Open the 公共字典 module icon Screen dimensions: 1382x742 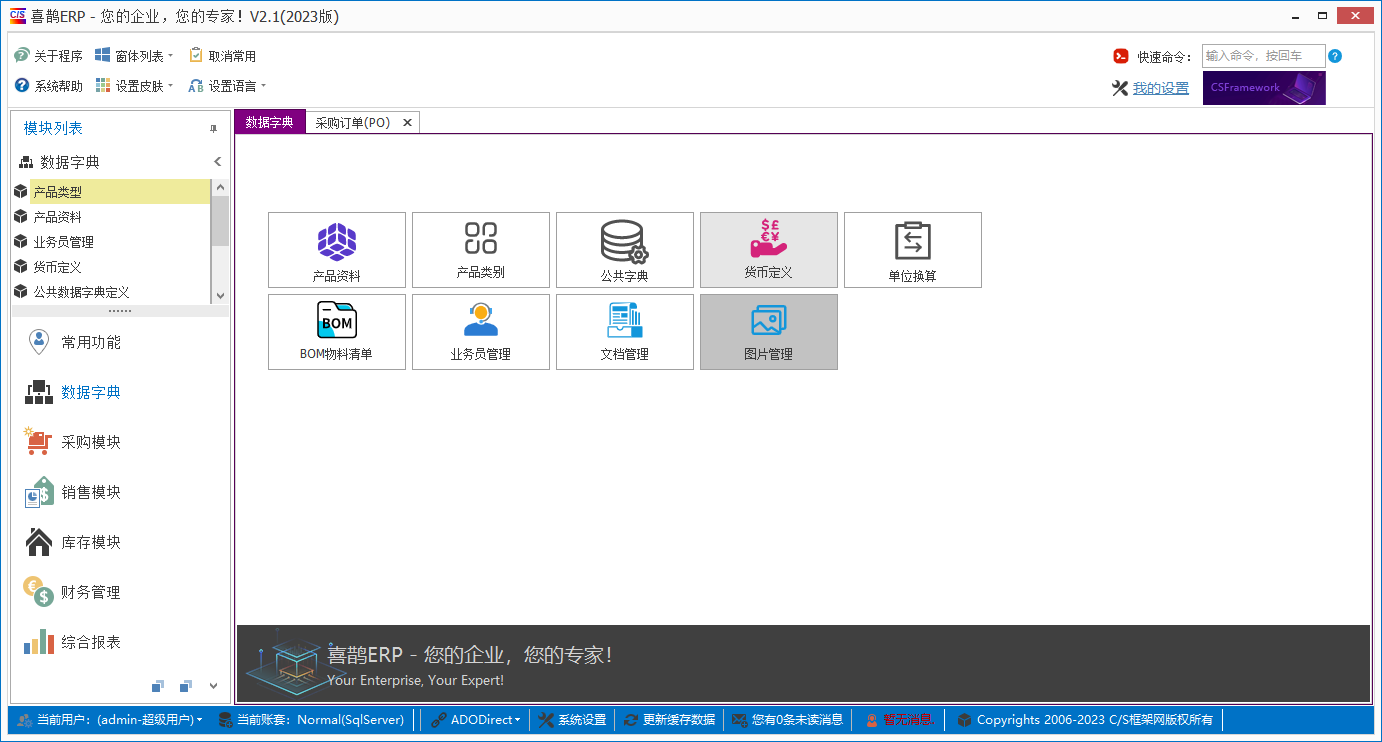(624, 249)
